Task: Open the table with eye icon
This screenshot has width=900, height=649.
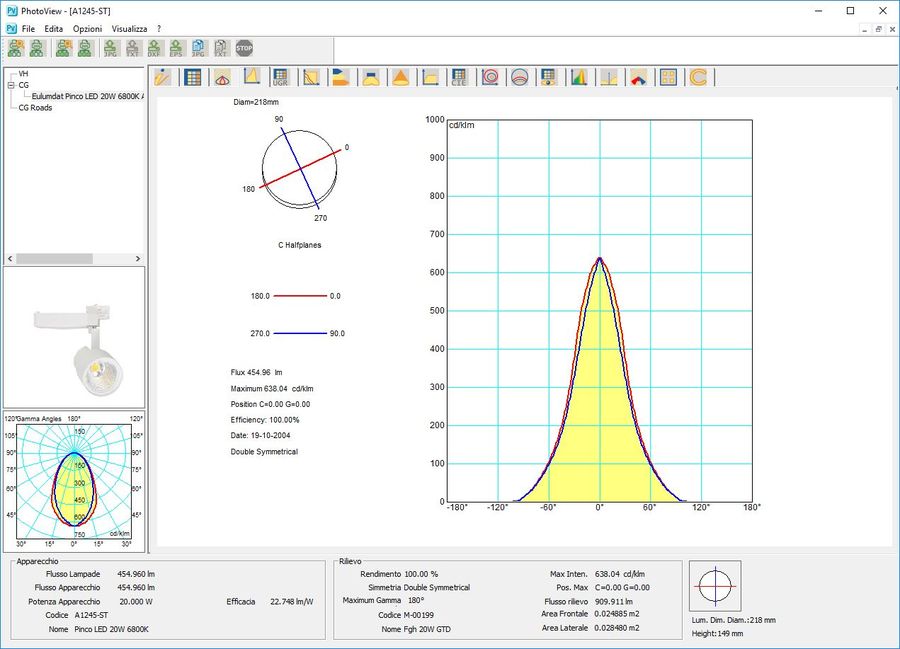Action: click(549, 77)
